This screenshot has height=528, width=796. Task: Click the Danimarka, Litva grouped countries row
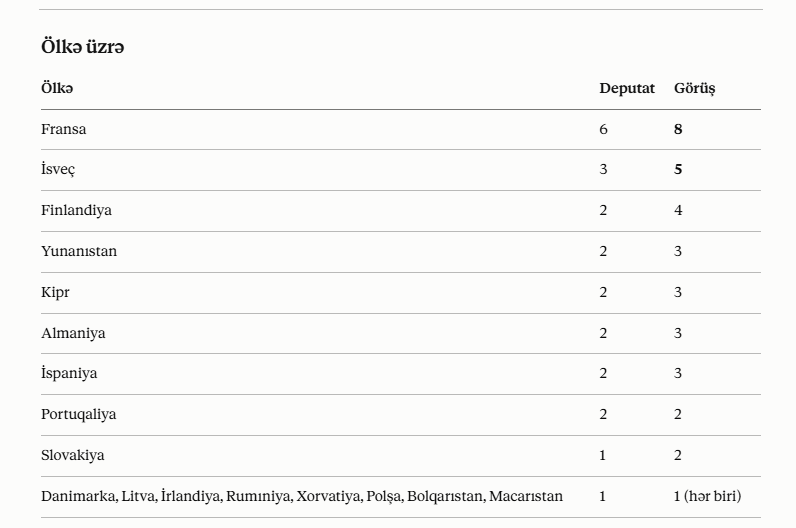coord(401,497)
